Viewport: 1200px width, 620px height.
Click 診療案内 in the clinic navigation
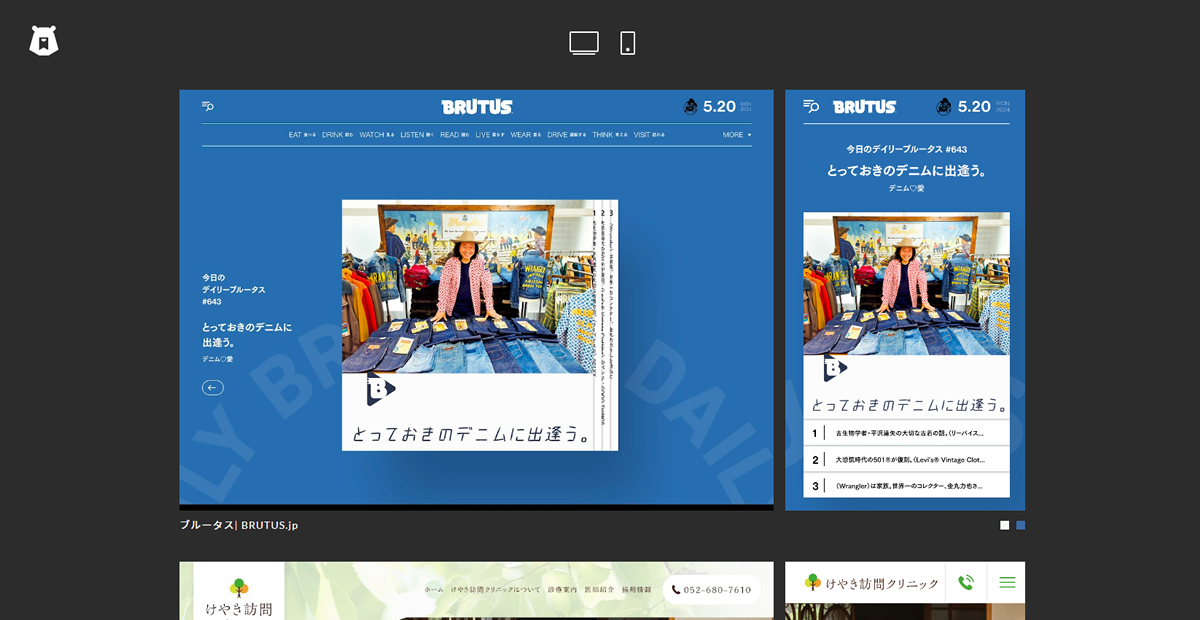point(562,590)
